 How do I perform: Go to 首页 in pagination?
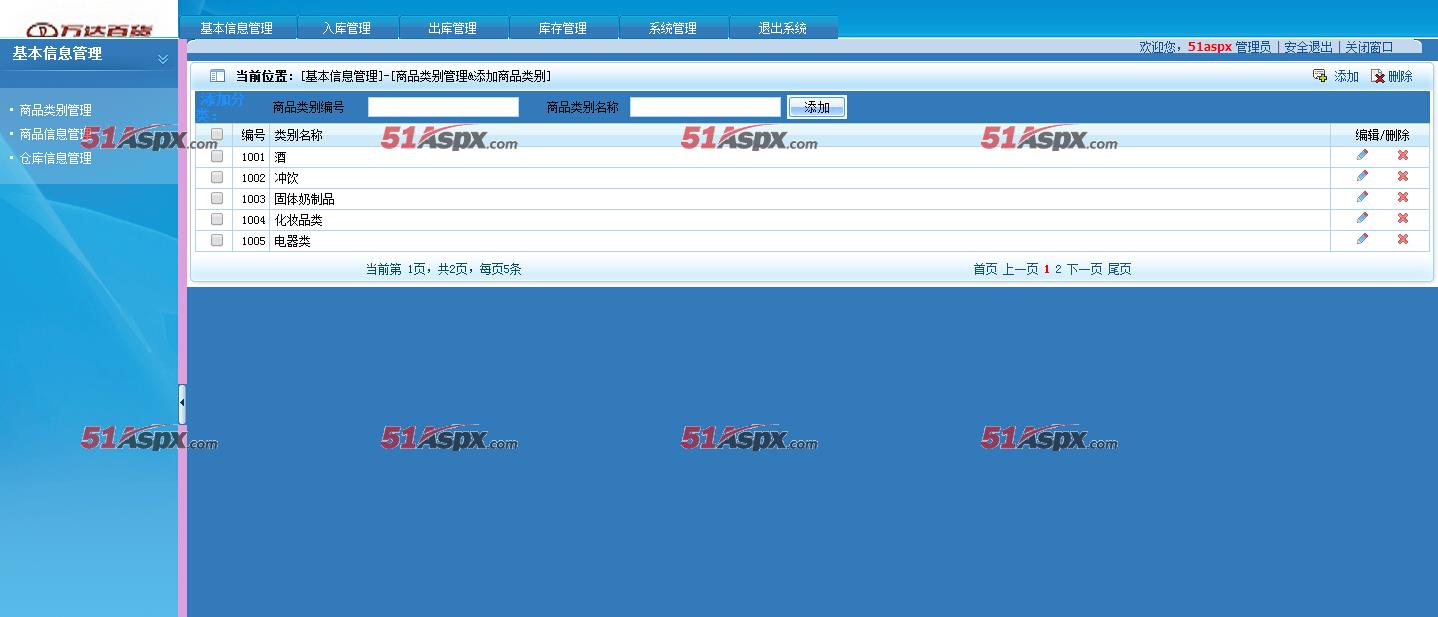coord(985,269)
